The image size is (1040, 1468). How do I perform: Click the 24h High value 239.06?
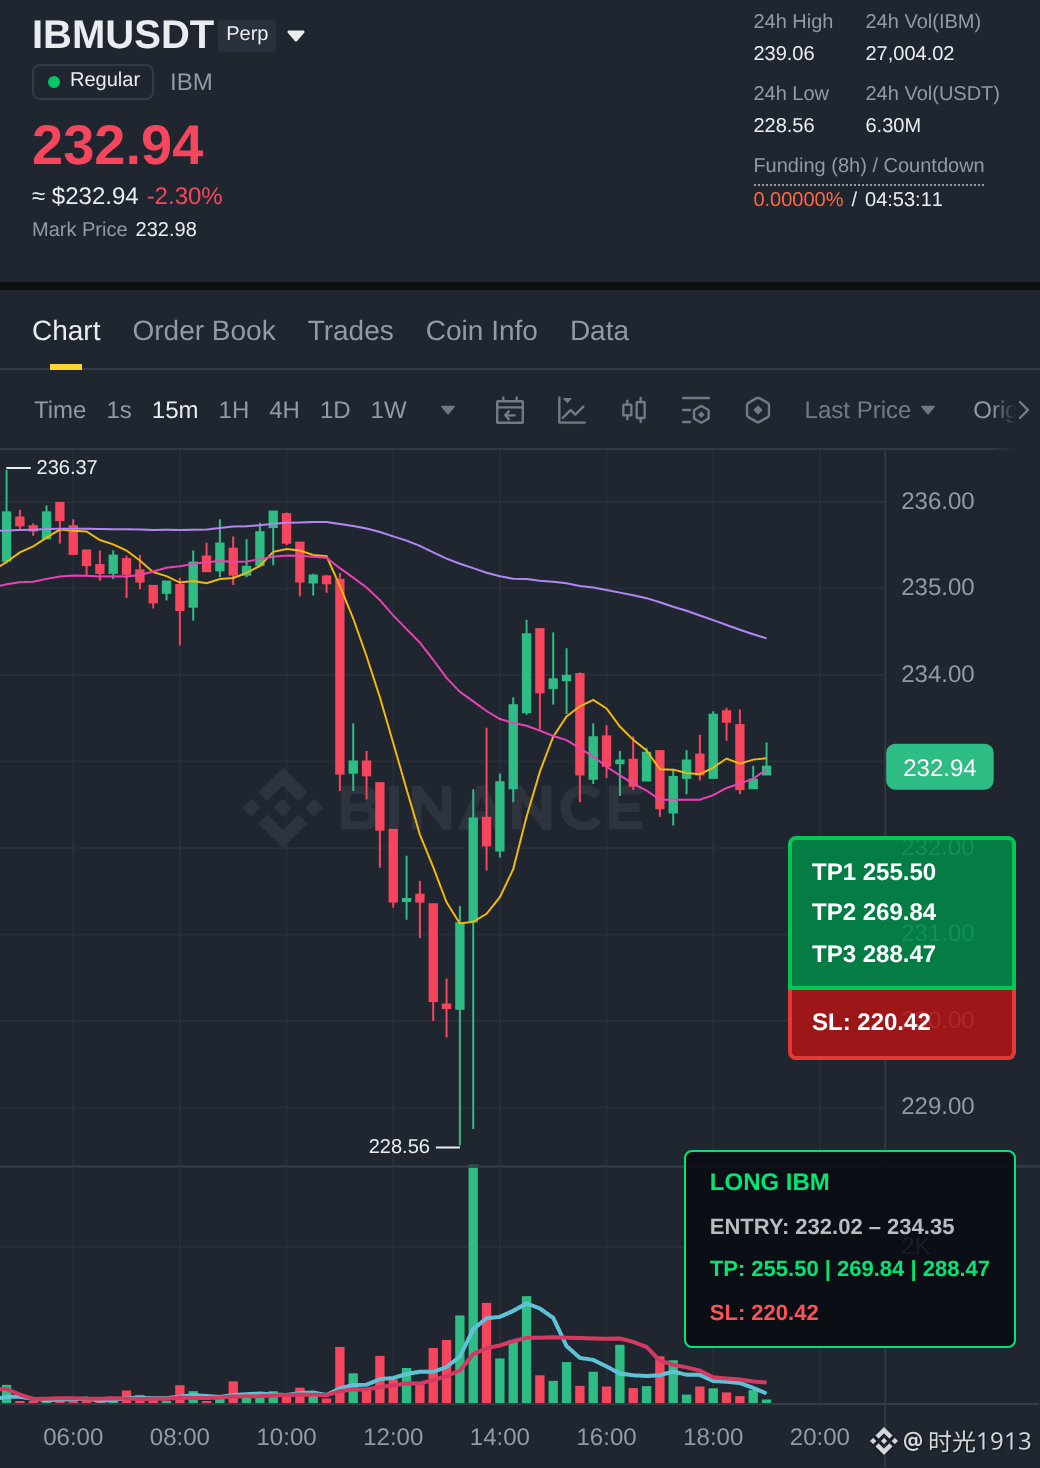(784, 53)
